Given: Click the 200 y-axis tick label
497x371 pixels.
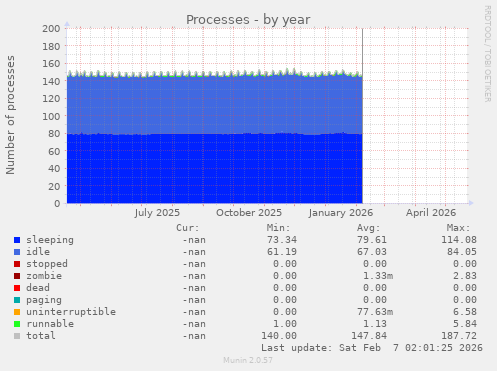Looking at the screenshot, I should pyautogui.click(x=51, y=29).
